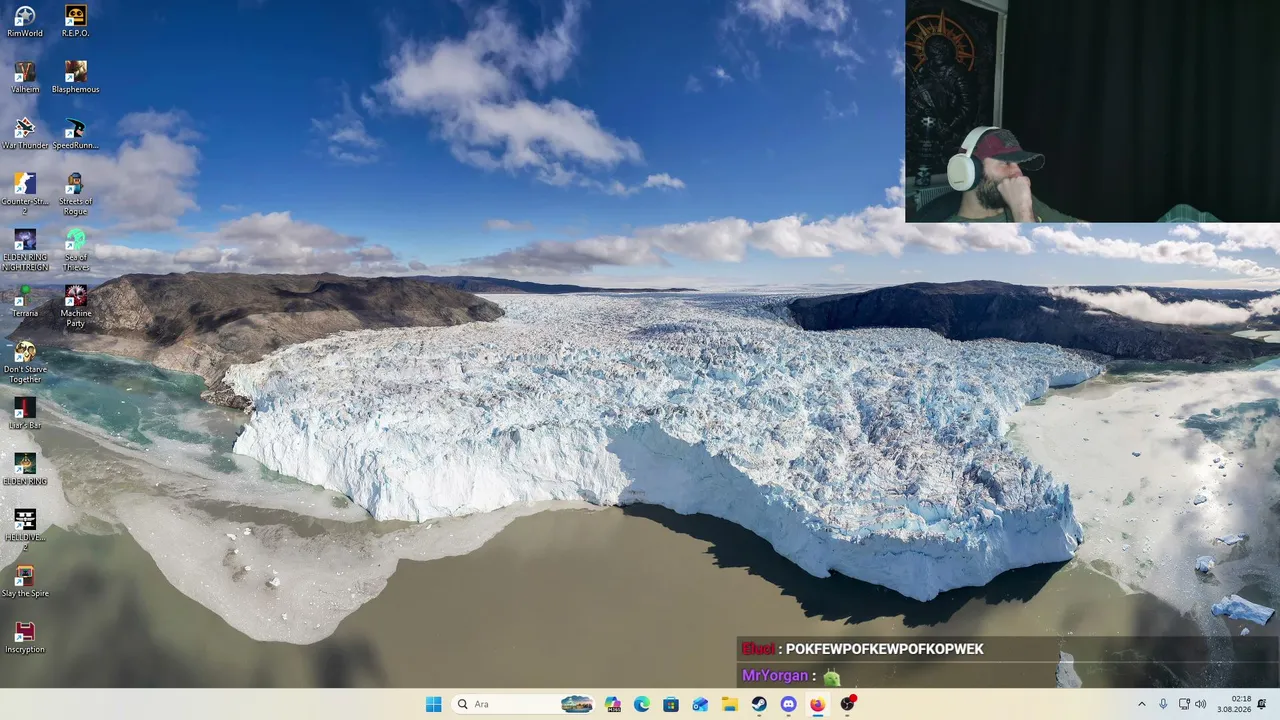1280x720 pixels.
Task: Select the Terraria desktop shortcut
Action: (25, 301)
